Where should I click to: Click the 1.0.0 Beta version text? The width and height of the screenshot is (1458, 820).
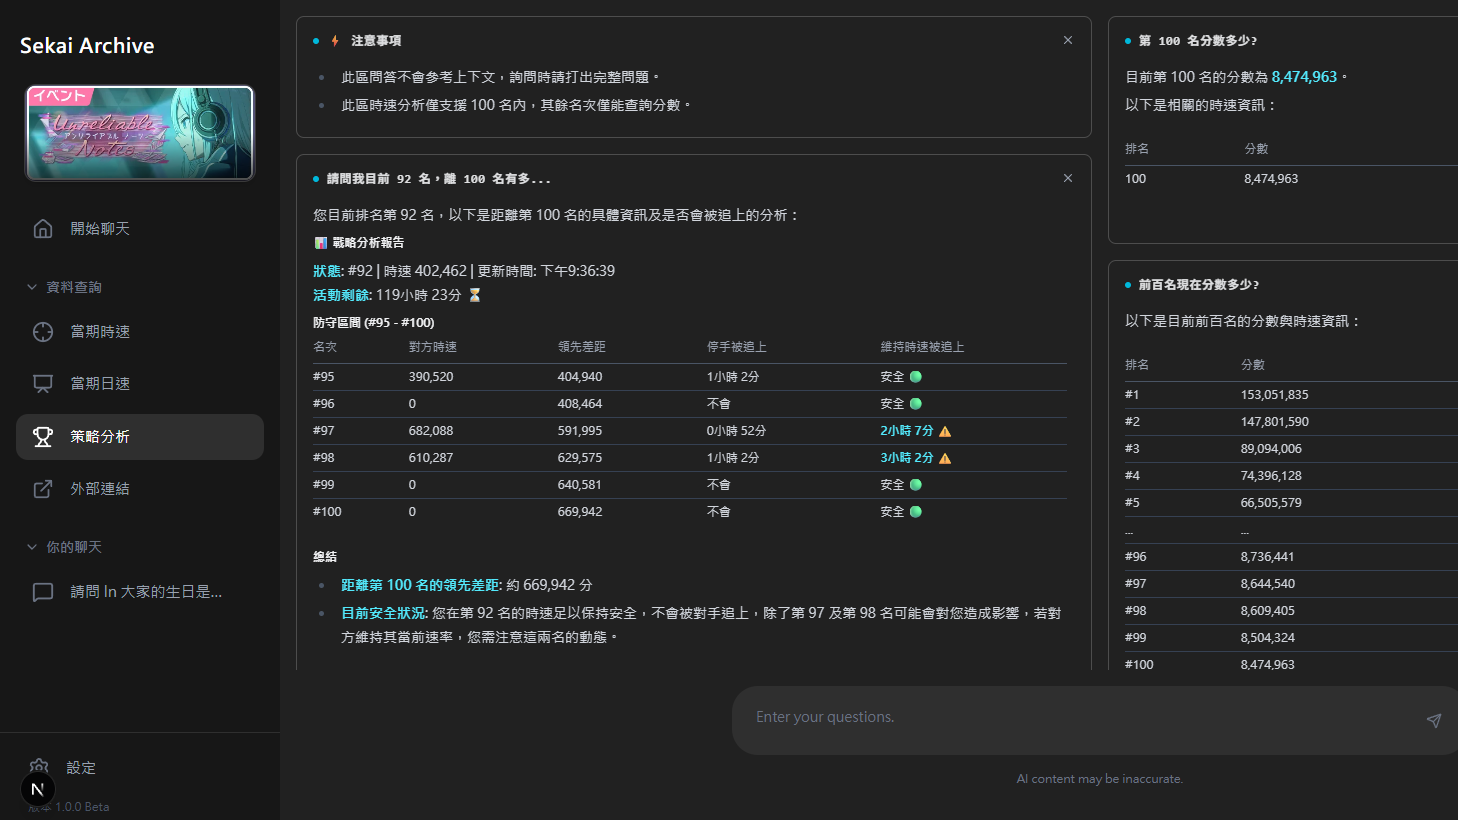coord(82,807)
